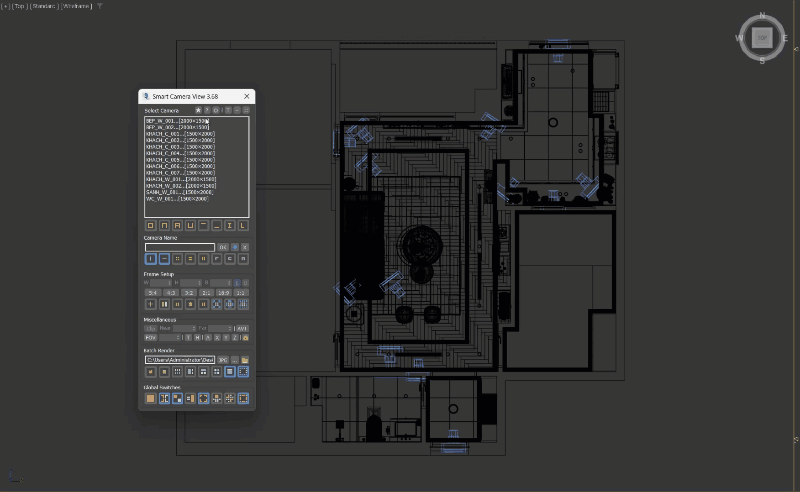Screen dimensions: 800x492
Task: Click the ViewCube Top face
Action: click(762, 38)
